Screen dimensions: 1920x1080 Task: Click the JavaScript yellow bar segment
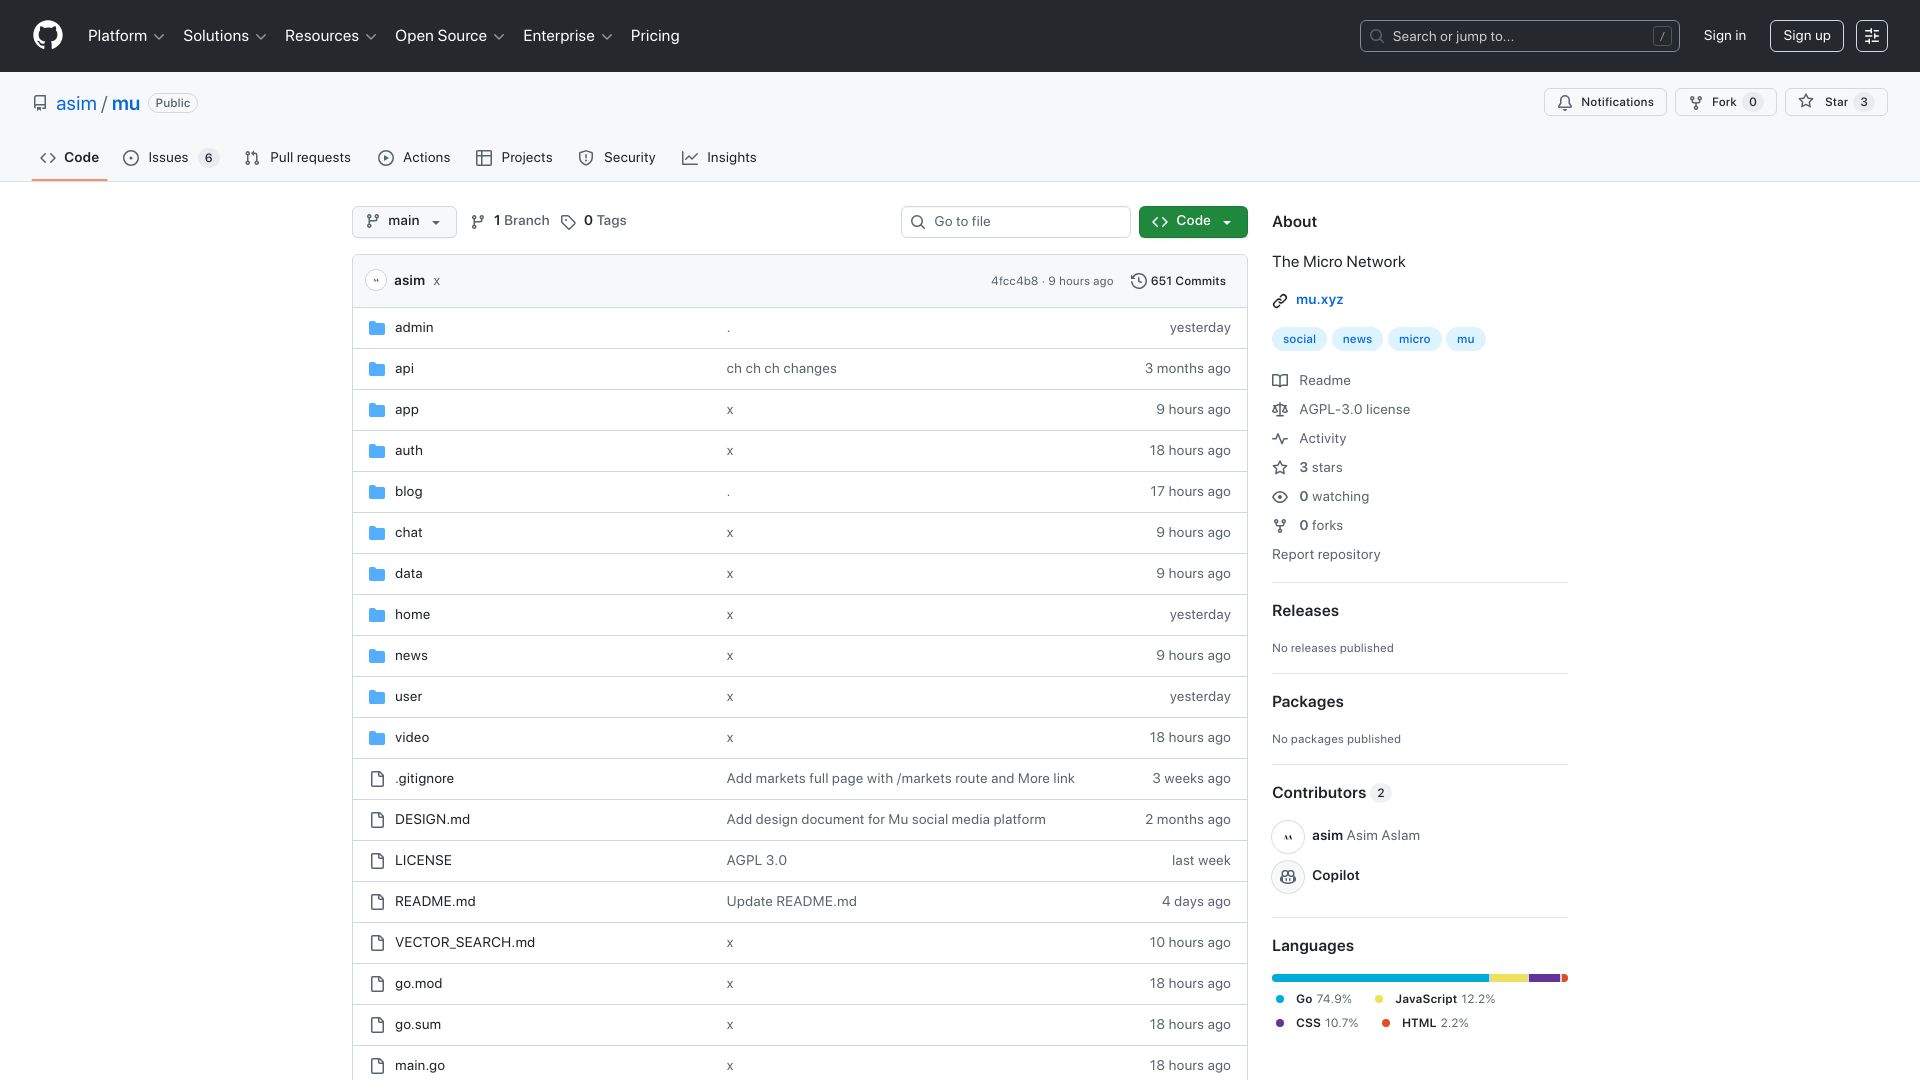tap(1509, 978)
